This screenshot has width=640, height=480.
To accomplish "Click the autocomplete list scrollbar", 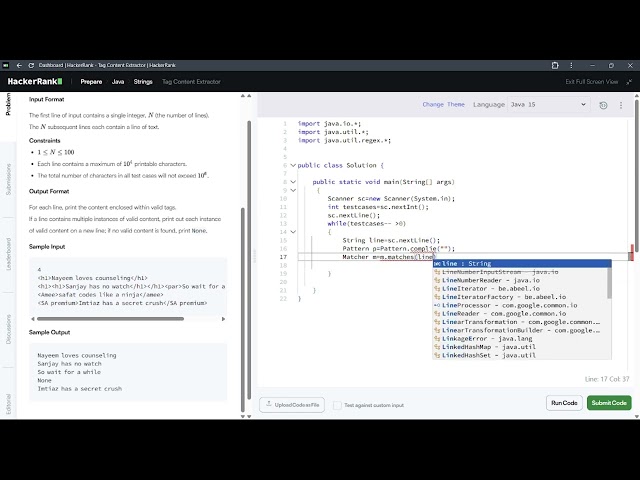I will click(x=609, y=283).
